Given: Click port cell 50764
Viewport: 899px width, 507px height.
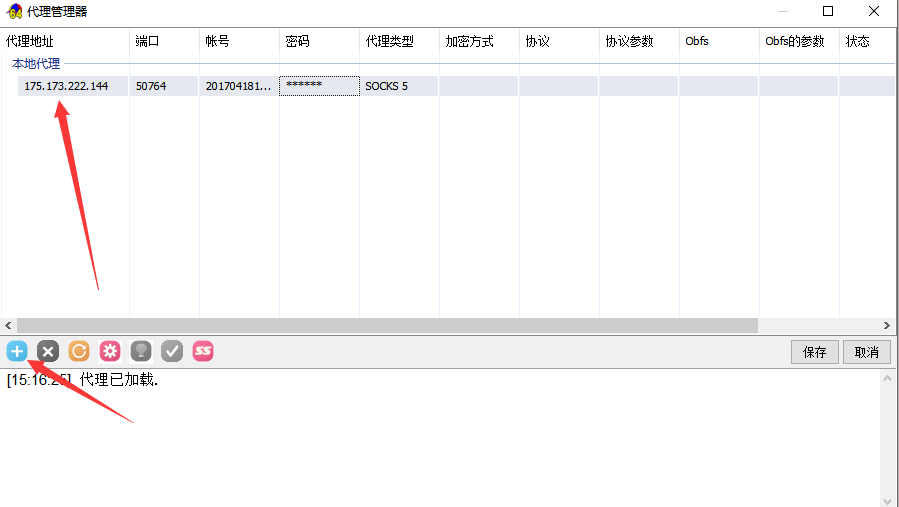Looking at the screenshot, I should [164, 86].
